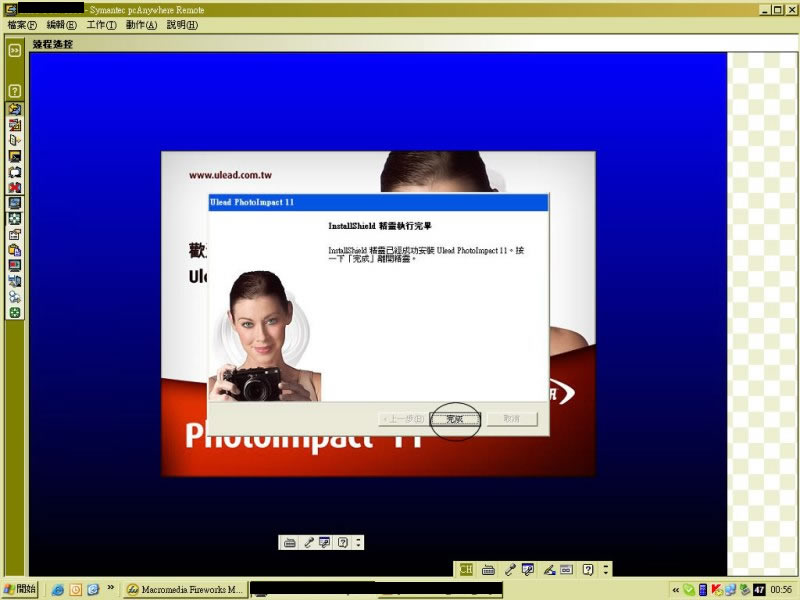Click the red and yellow windows sidebar icon
Screen dimensions: 800x600
(15, 125)
